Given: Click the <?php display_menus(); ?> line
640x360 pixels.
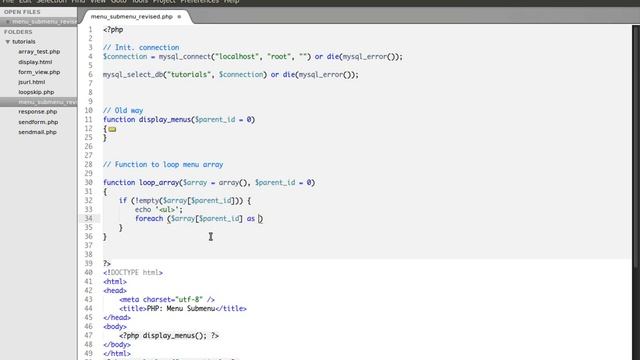Looking at the screenshot, I should (169, 336).
